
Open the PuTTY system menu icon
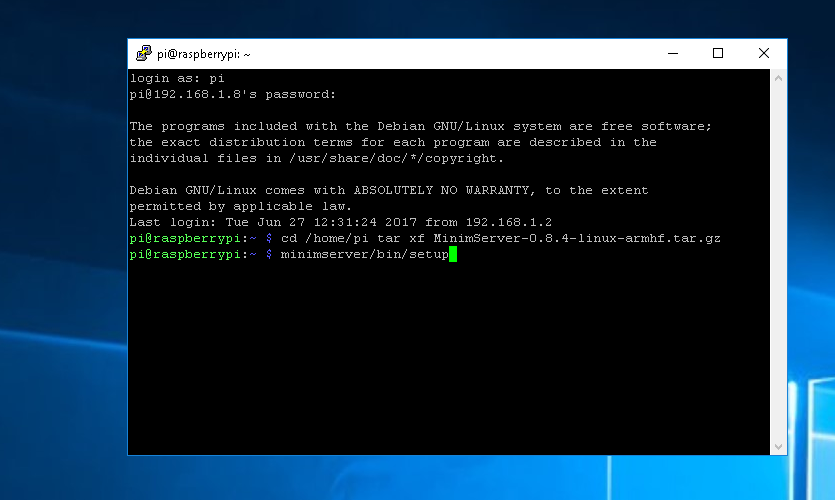click(x=144, y=54)
